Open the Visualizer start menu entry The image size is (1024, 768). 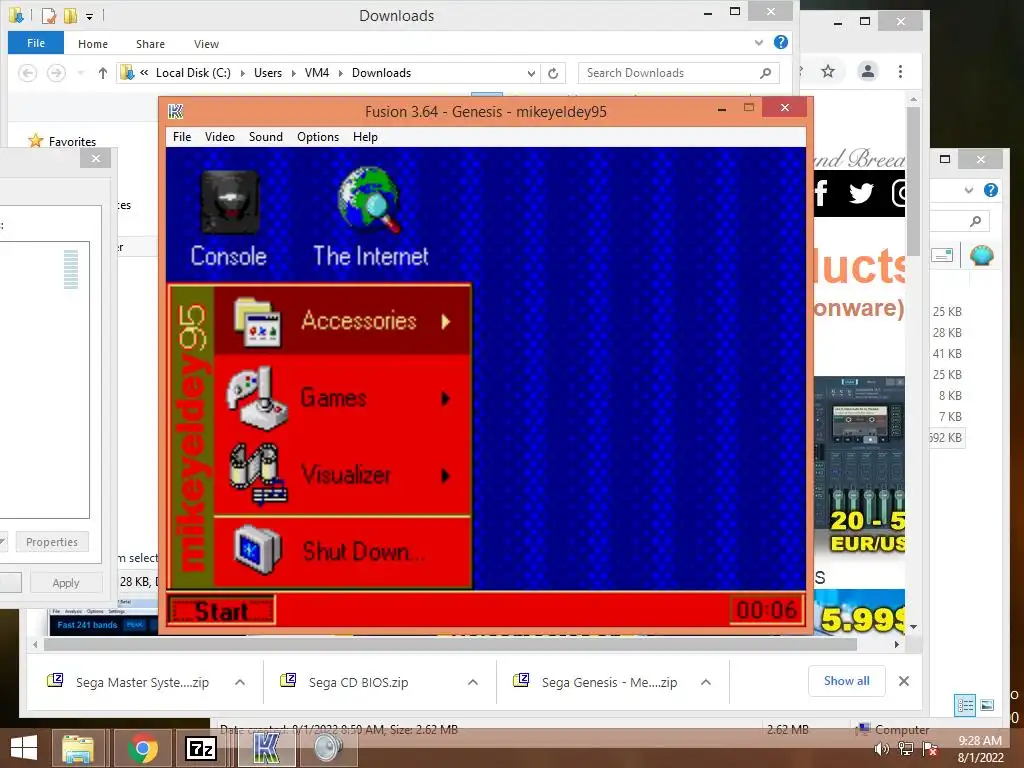click(343, 475)
